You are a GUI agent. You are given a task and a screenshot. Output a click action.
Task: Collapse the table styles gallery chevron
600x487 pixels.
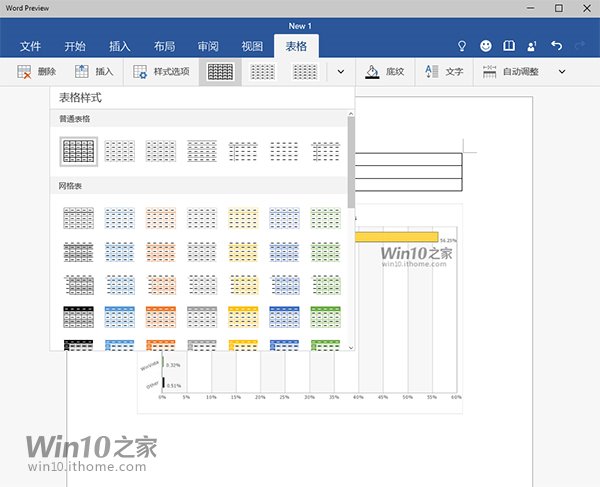341,72
